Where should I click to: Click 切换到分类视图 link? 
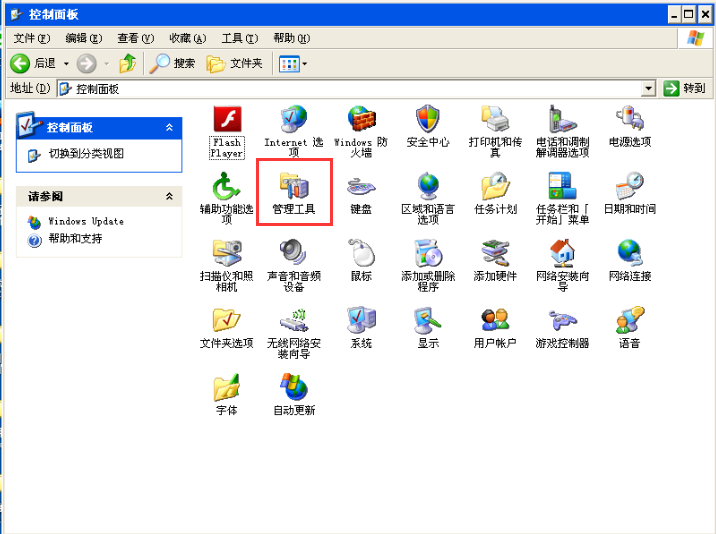click(86, 154)
